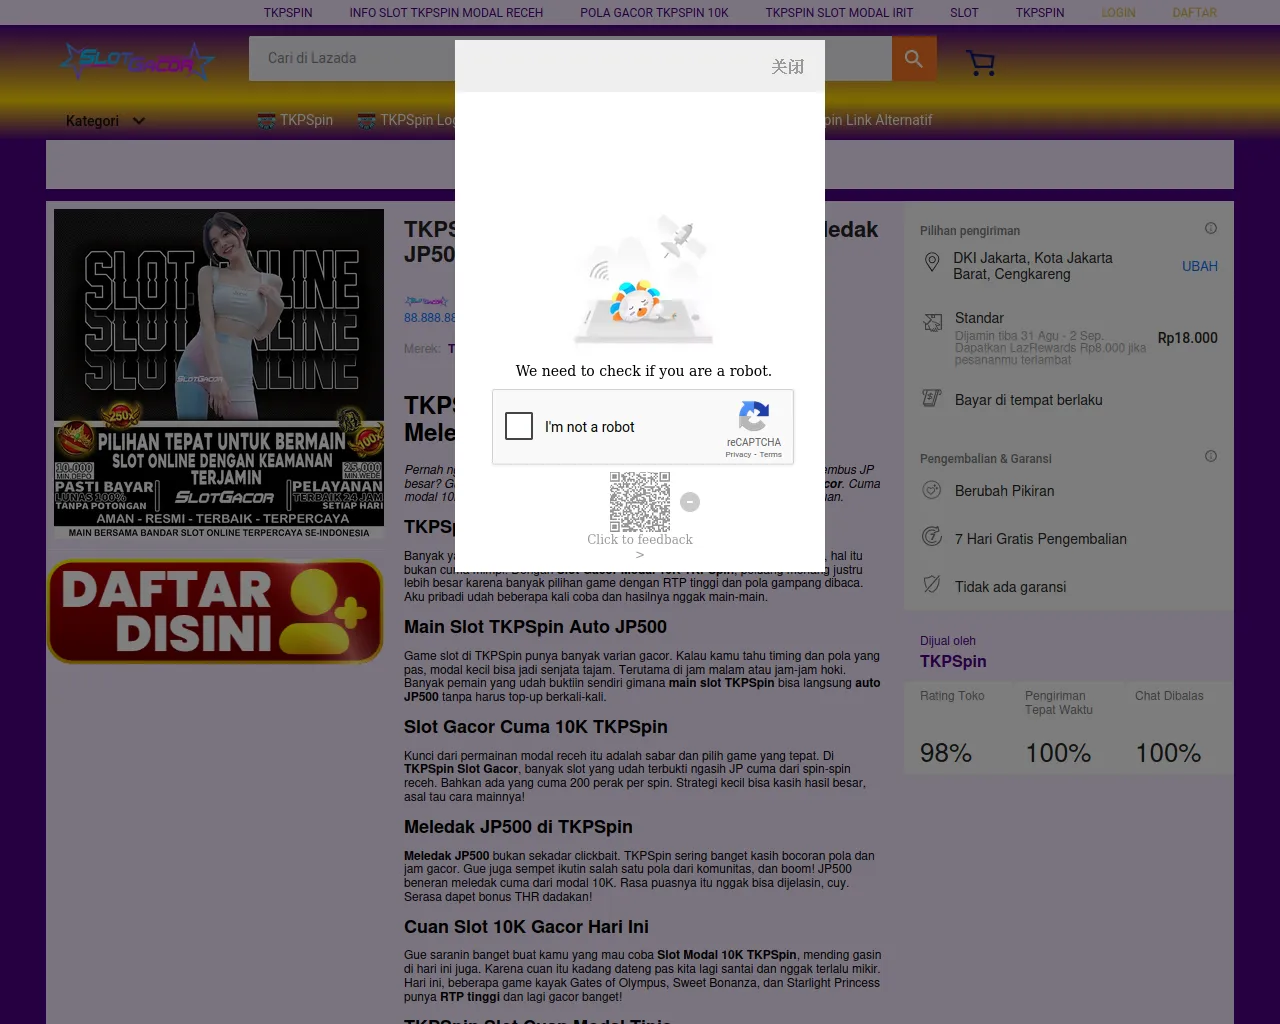The width and height of the screenshot is (1280, 1024).
Task: Close the captcha dialog with 关闭
Action: (x=788, y=67)
